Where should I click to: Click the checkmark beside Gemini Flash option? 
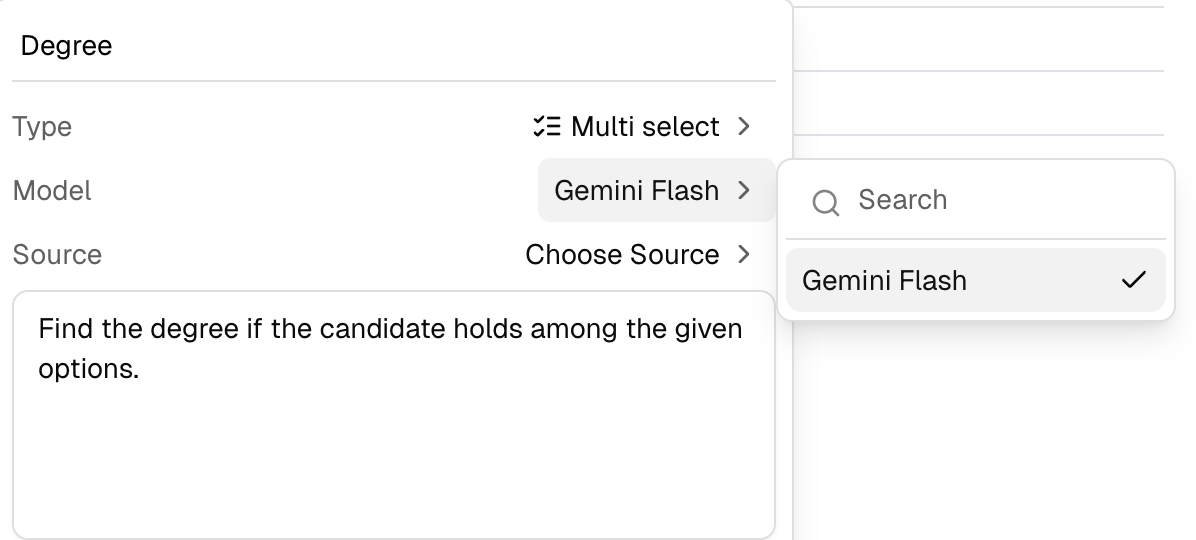(x=1133, y=281)
